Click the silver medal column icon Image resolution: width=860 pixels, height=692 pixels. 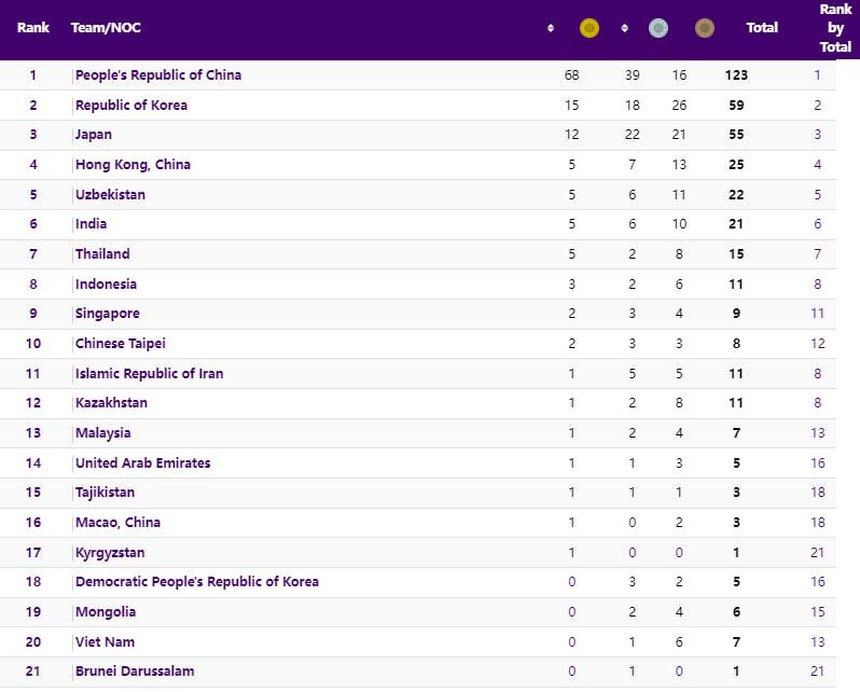pos(658,28)
